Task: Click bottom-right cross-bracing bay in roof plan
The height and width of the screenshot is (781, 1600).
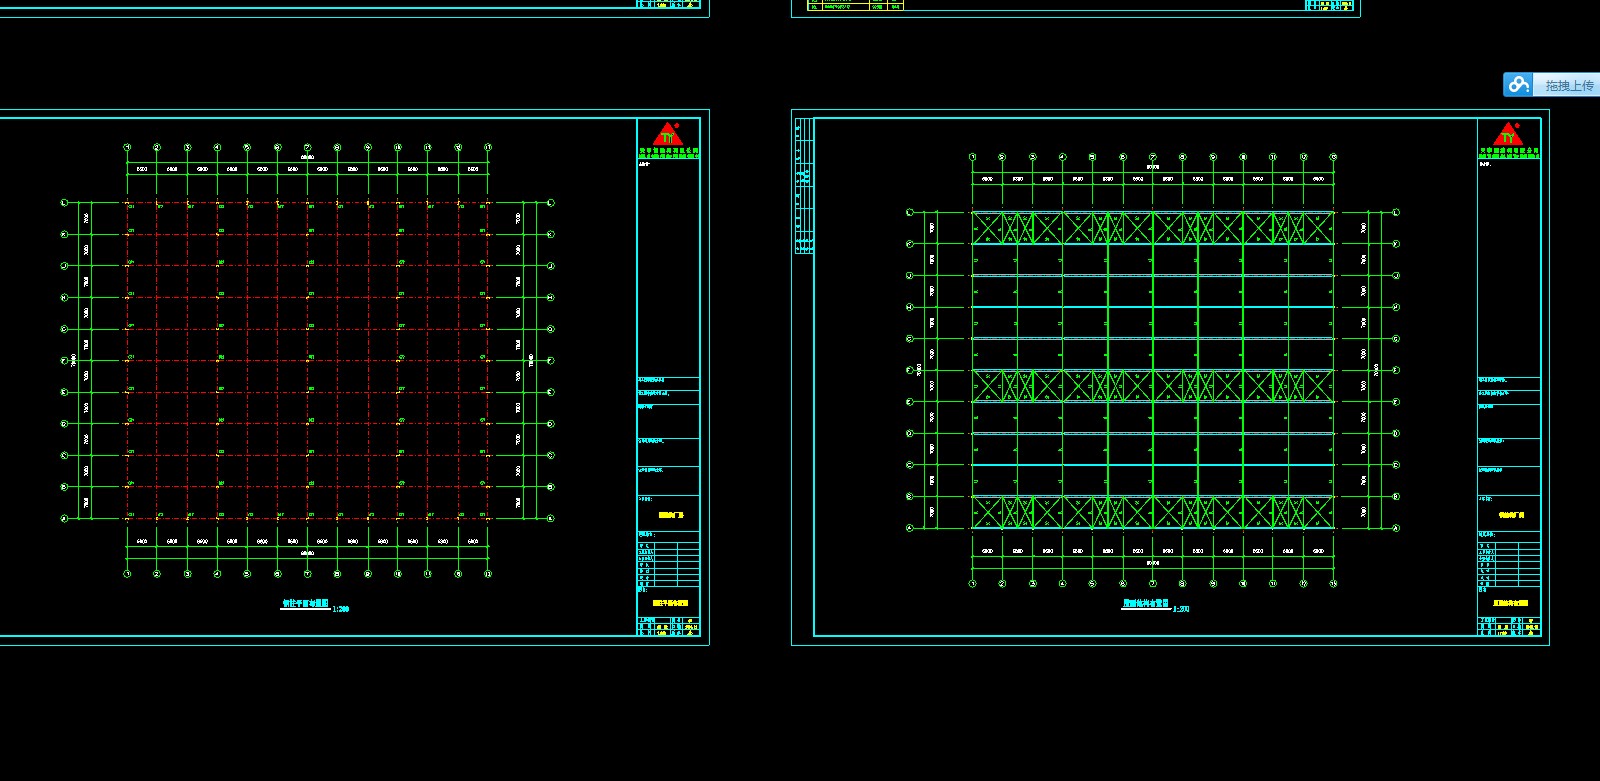Action: [x=1318, y=512]
